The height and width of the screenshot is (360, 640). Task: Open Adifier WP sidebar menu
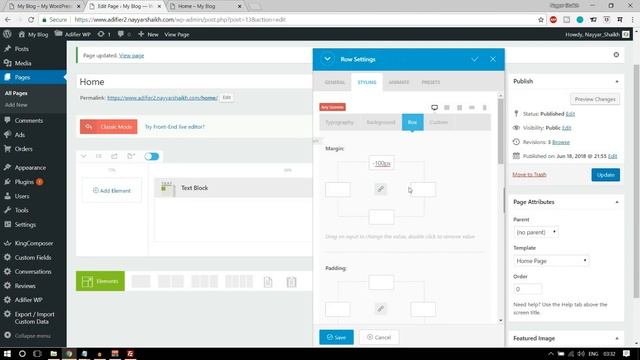click(x=29, y=300)
